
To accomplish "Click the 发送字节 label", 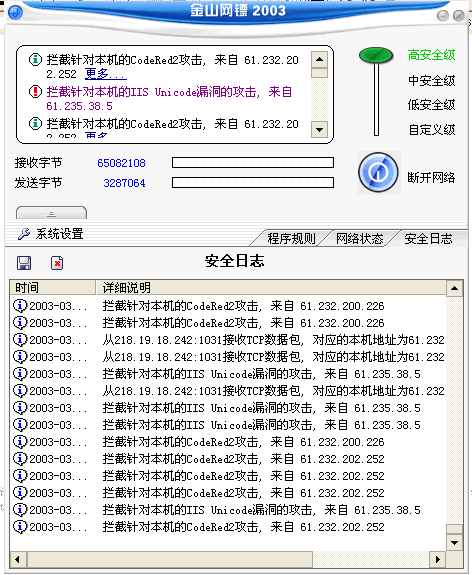I will [39, 182].
